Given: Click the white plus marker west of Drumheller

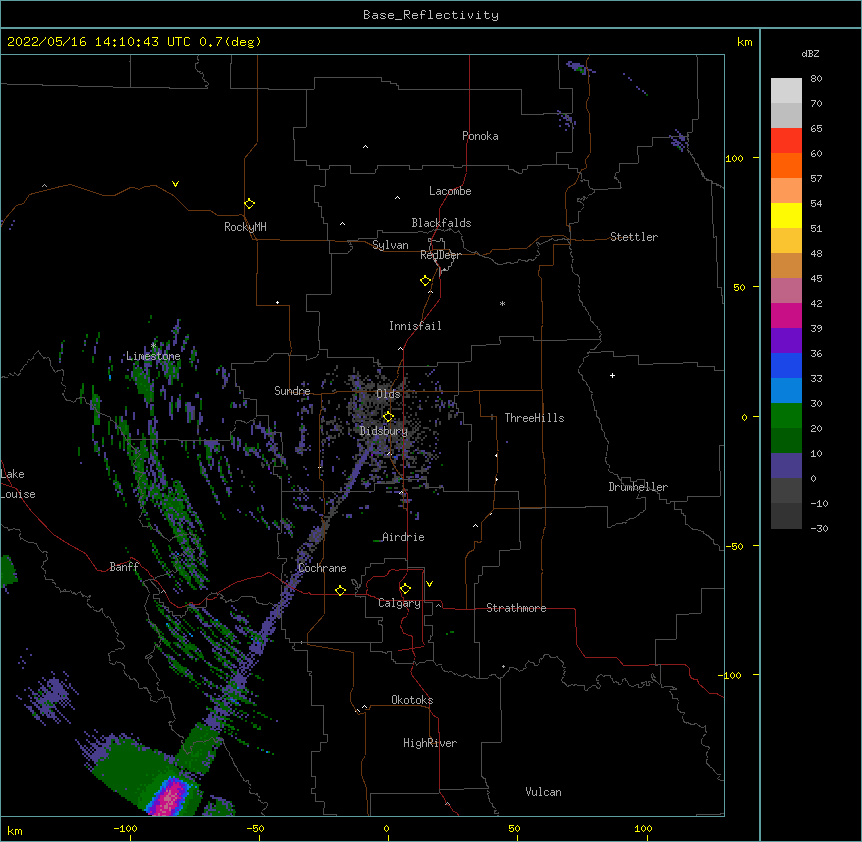Looking at the screenshot, I should pos(612,375).
